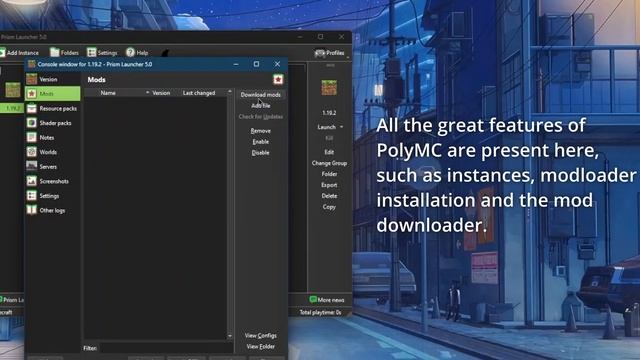Click Download mods button
The width and height of the screenshot is (640, 360).
[260, 95]
